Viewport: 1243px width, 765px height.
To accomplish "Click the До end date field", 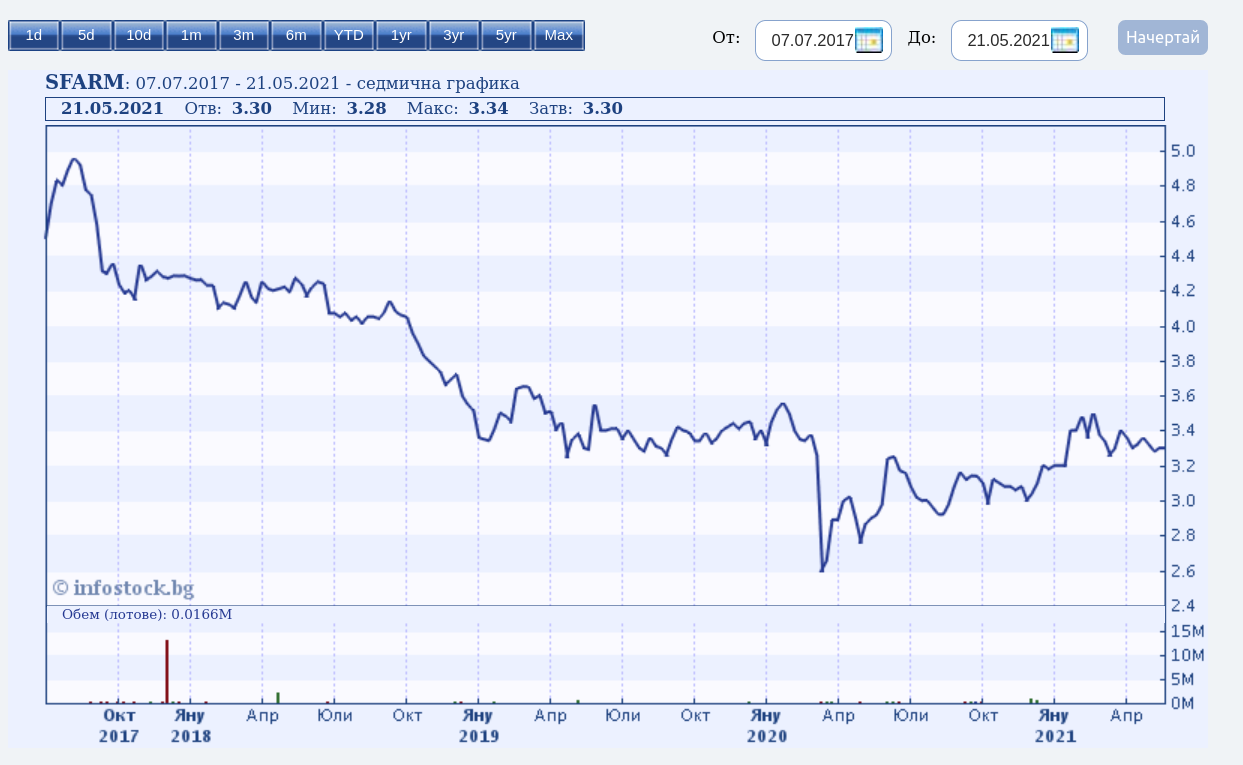I will 1007,41.
